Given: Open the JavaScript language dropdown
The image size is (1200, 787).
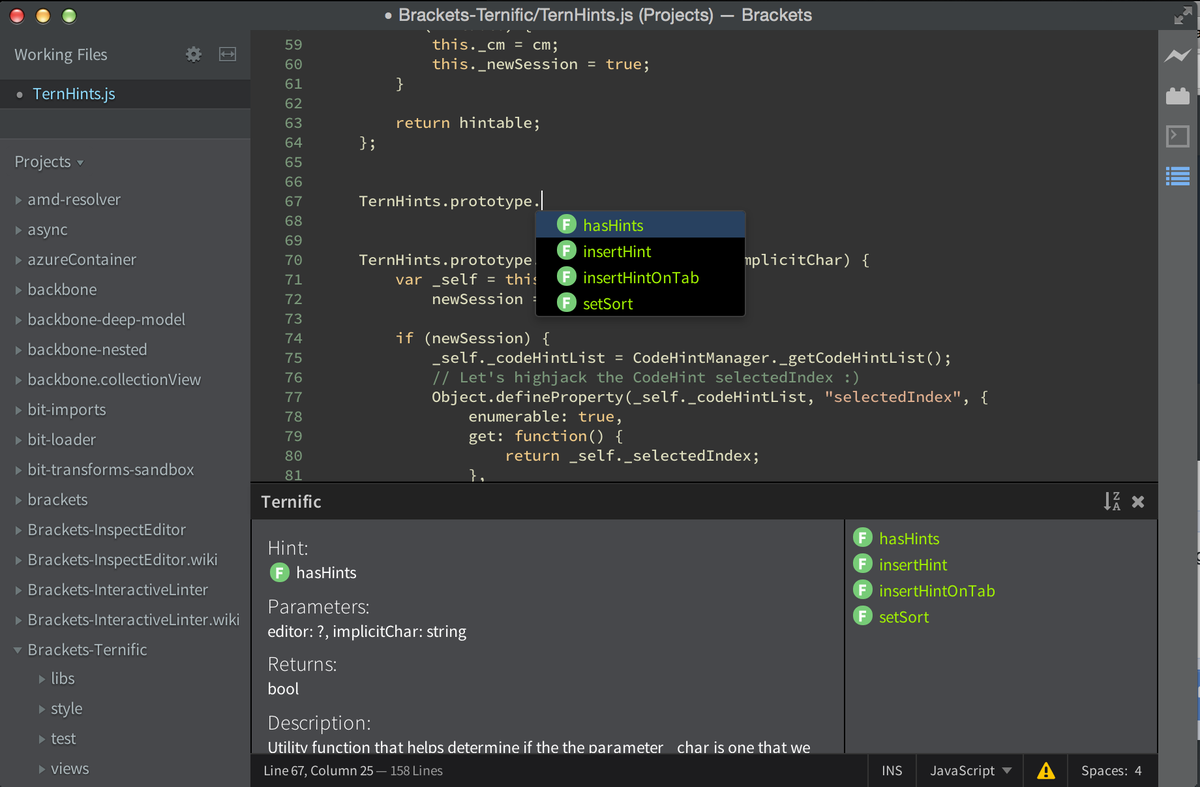Looking at the screenshot, I should click(970, 770).
